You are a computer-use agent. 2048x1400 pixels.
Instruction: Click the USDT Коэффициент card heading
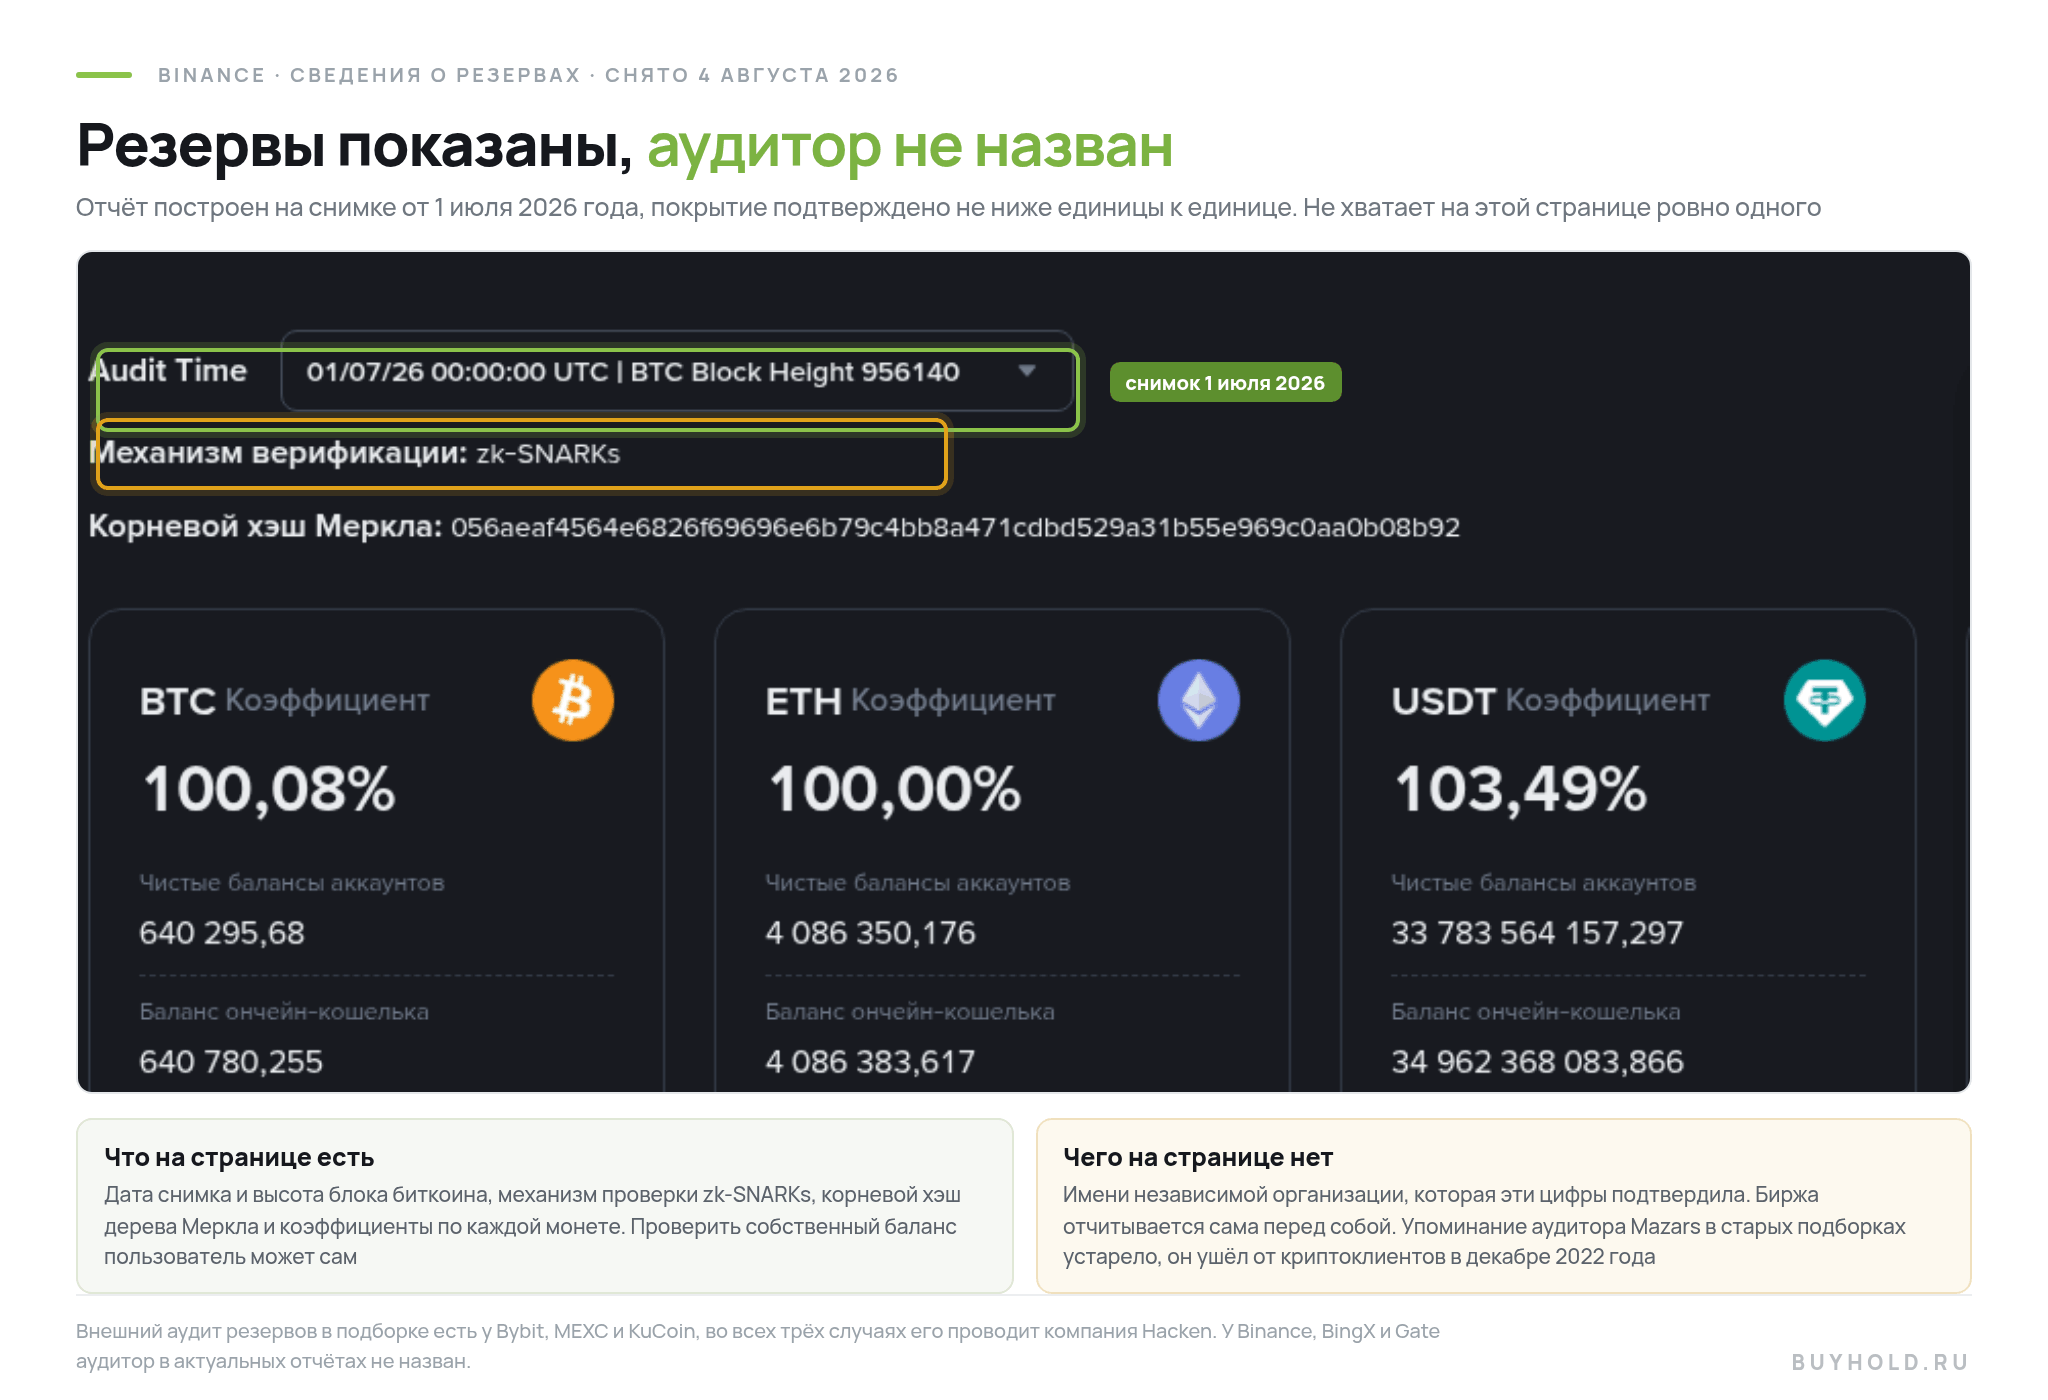click(x=1551, y=701)
